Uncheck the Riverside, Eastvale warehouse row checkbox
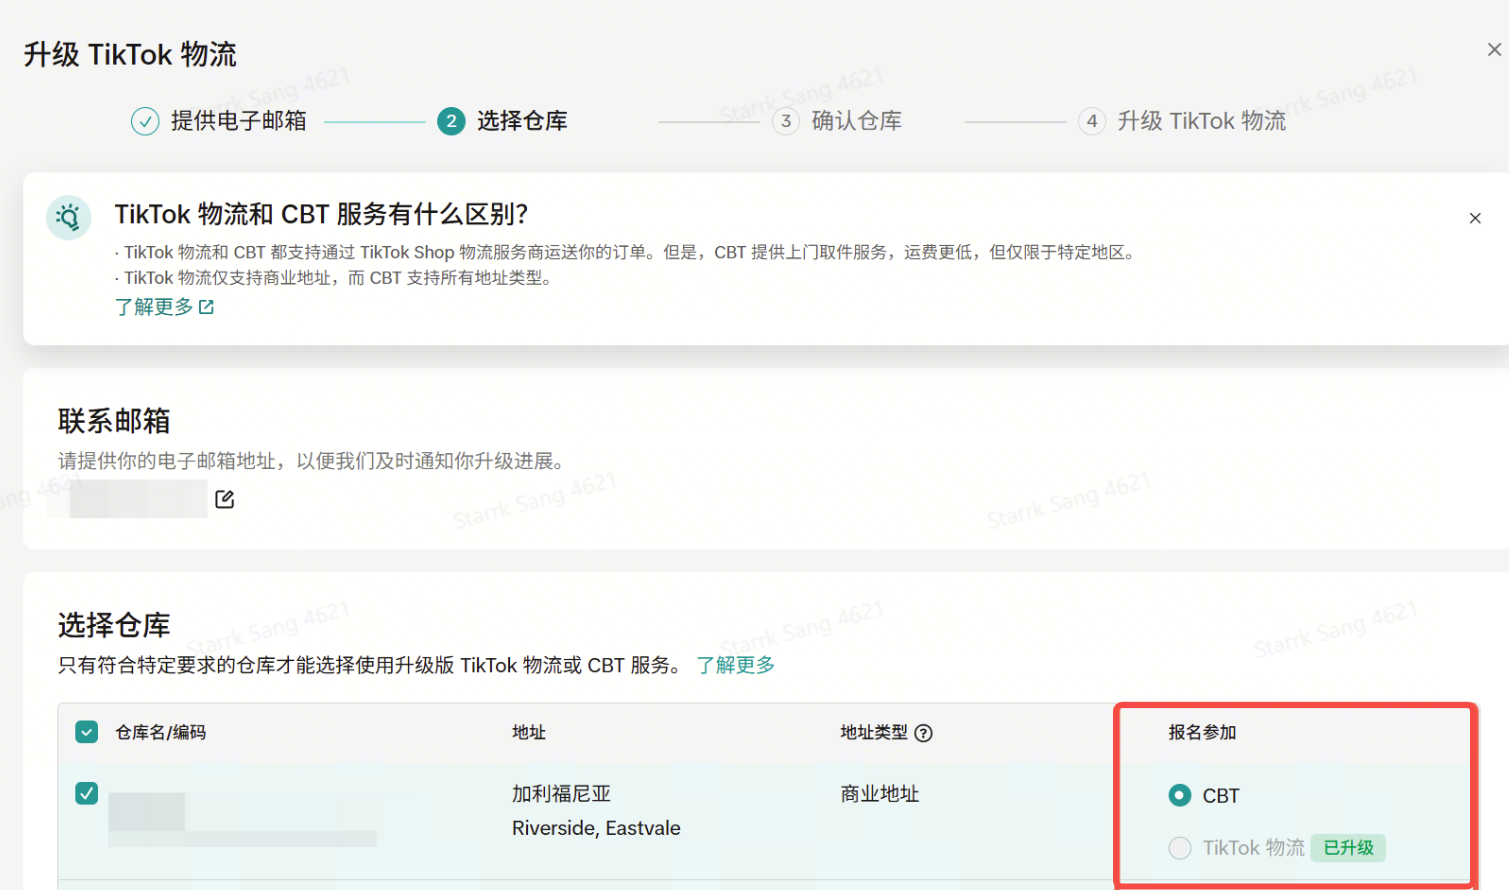The height and width of the screenshot is (890, 1509). pyautogui.click(x=87, y=793)
